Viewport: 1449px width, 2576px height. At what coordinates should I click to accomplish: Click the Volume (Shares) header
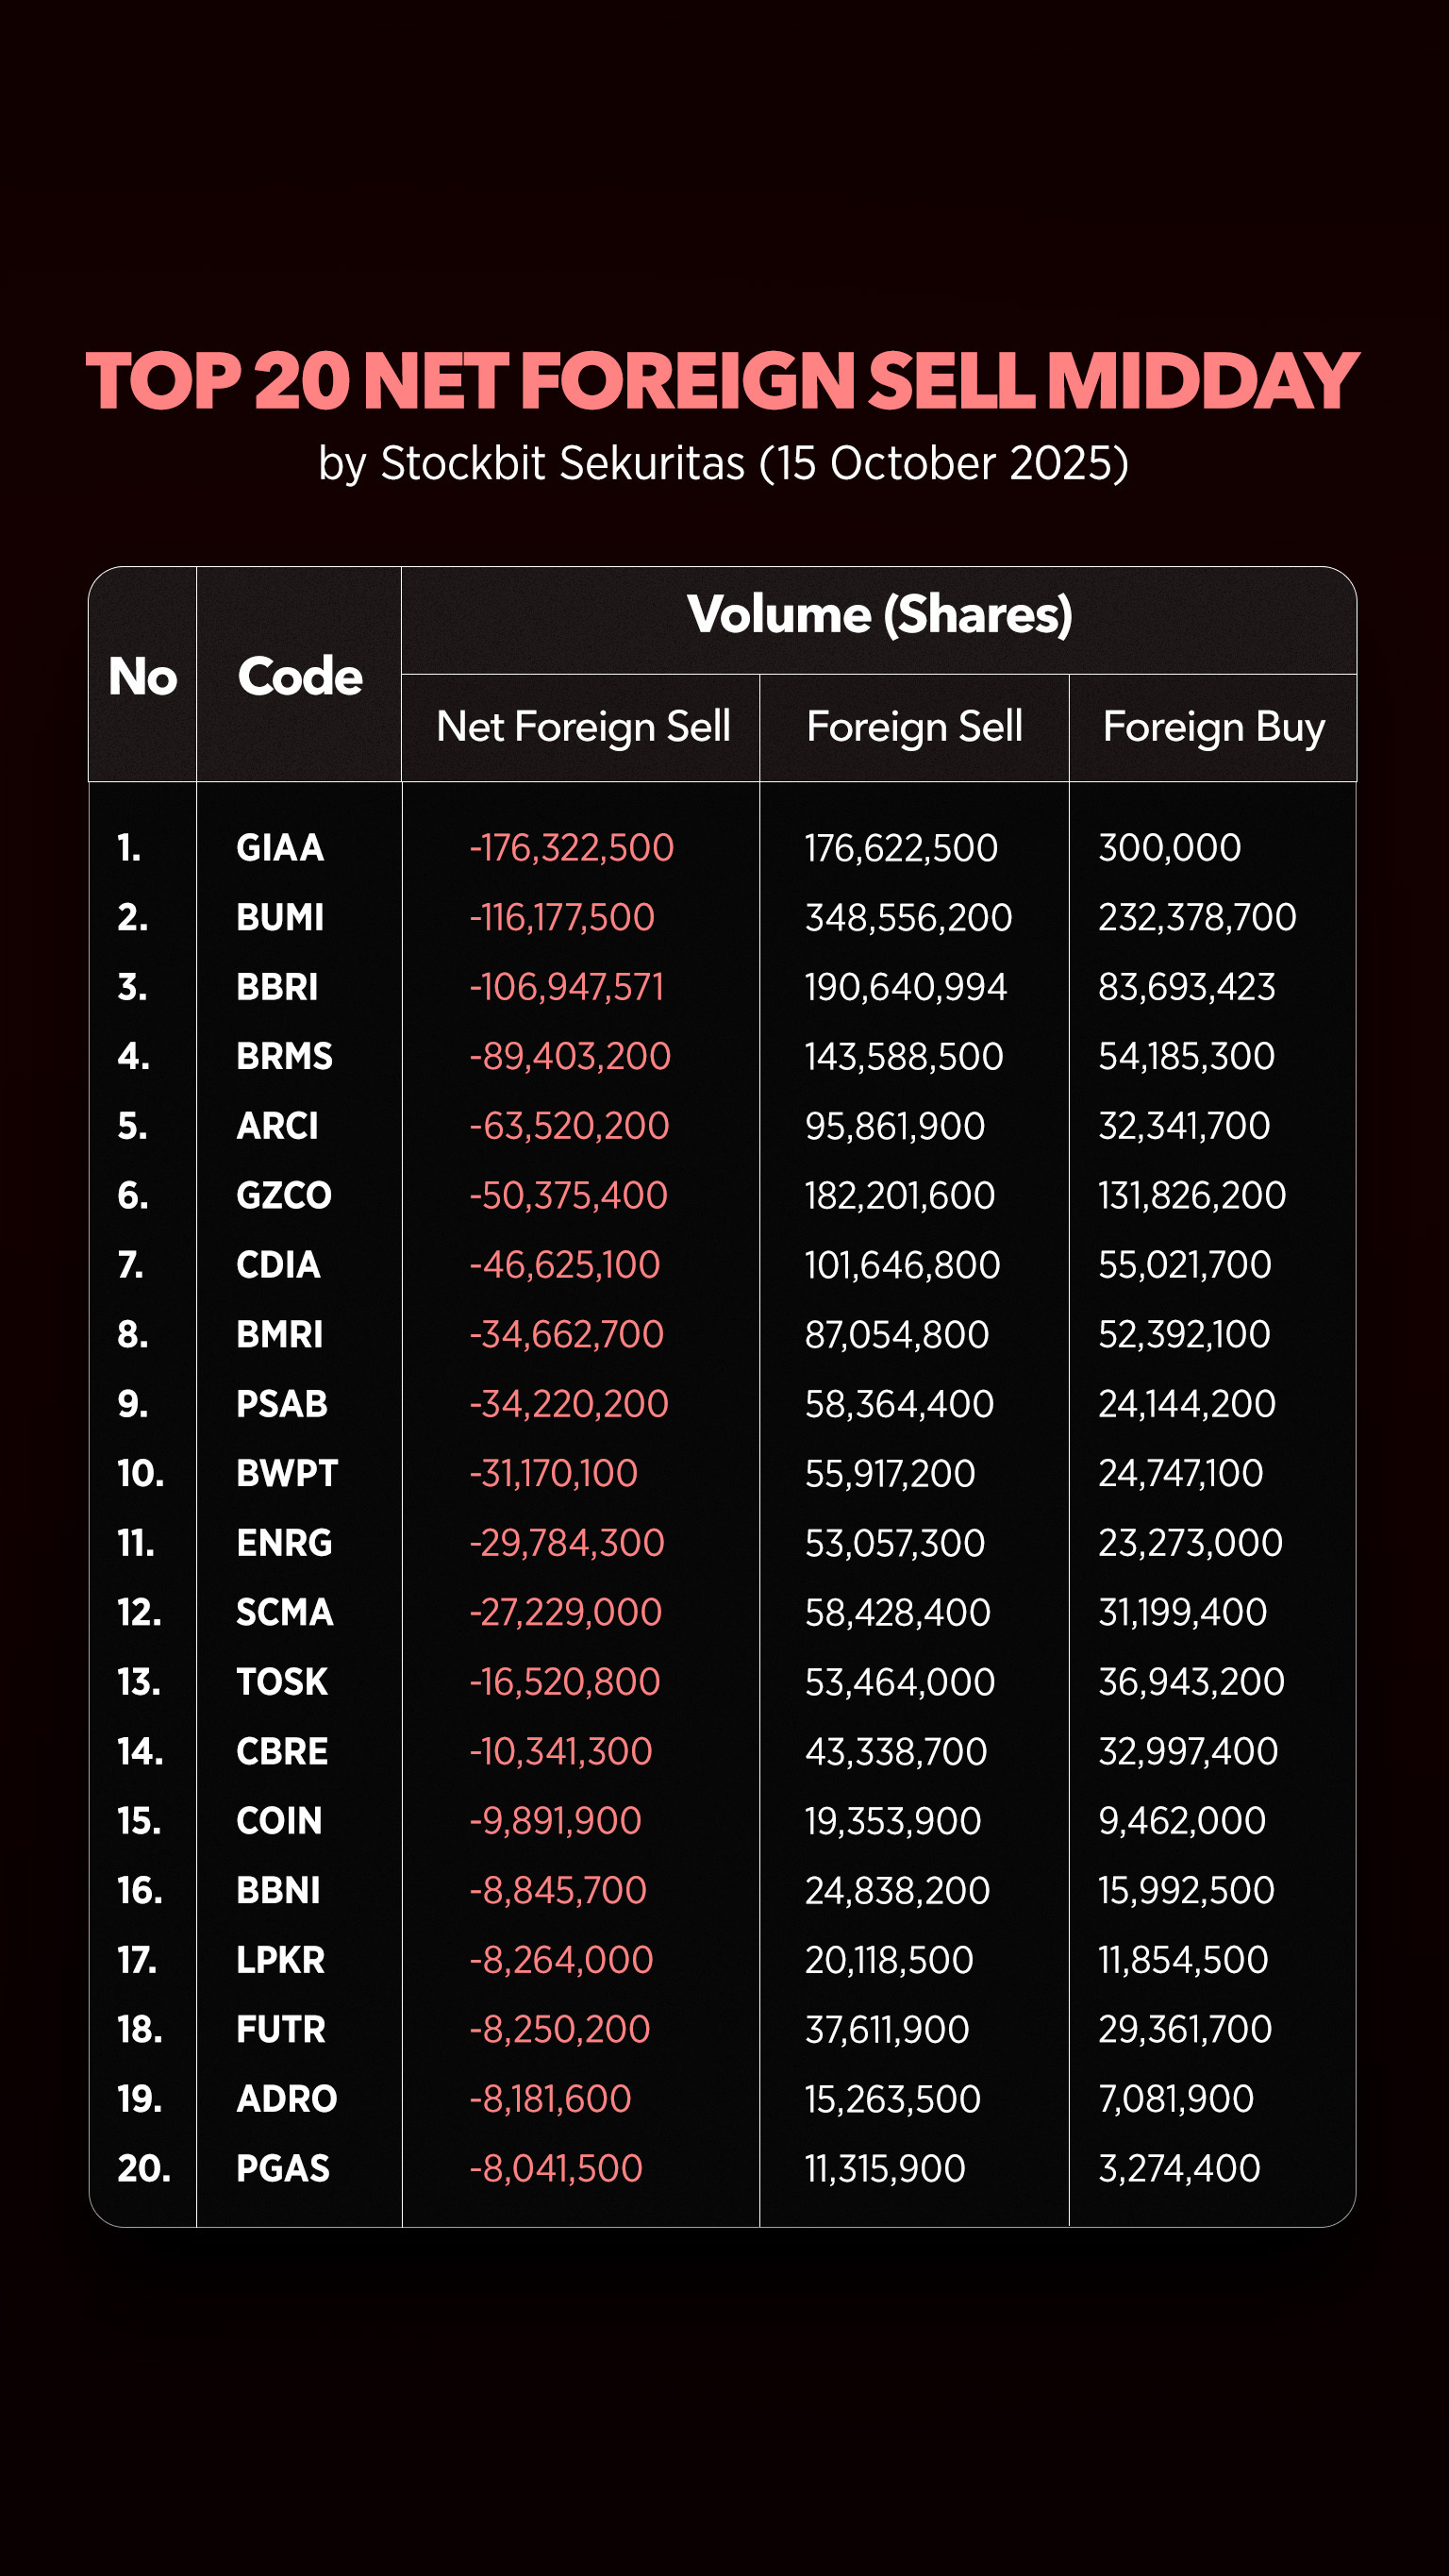(878, 614)
